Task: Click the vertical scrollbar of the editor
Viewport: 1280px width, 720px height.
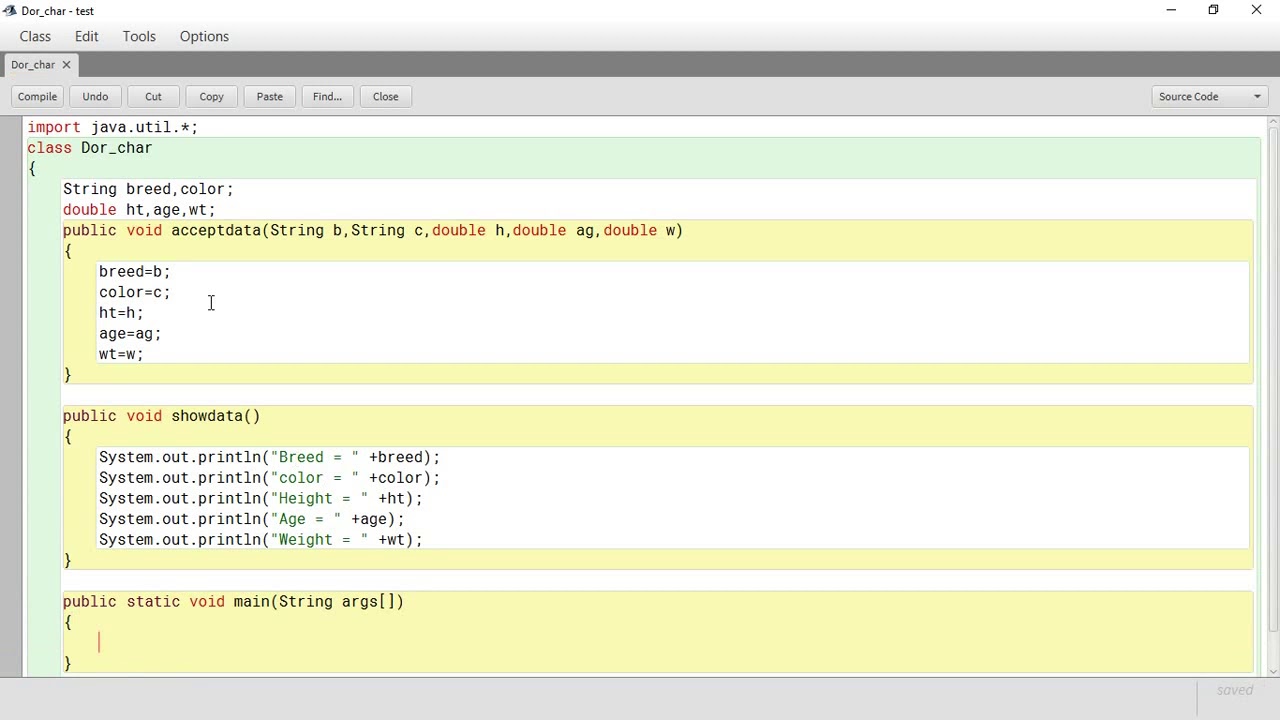Action: click(1273, 380)
